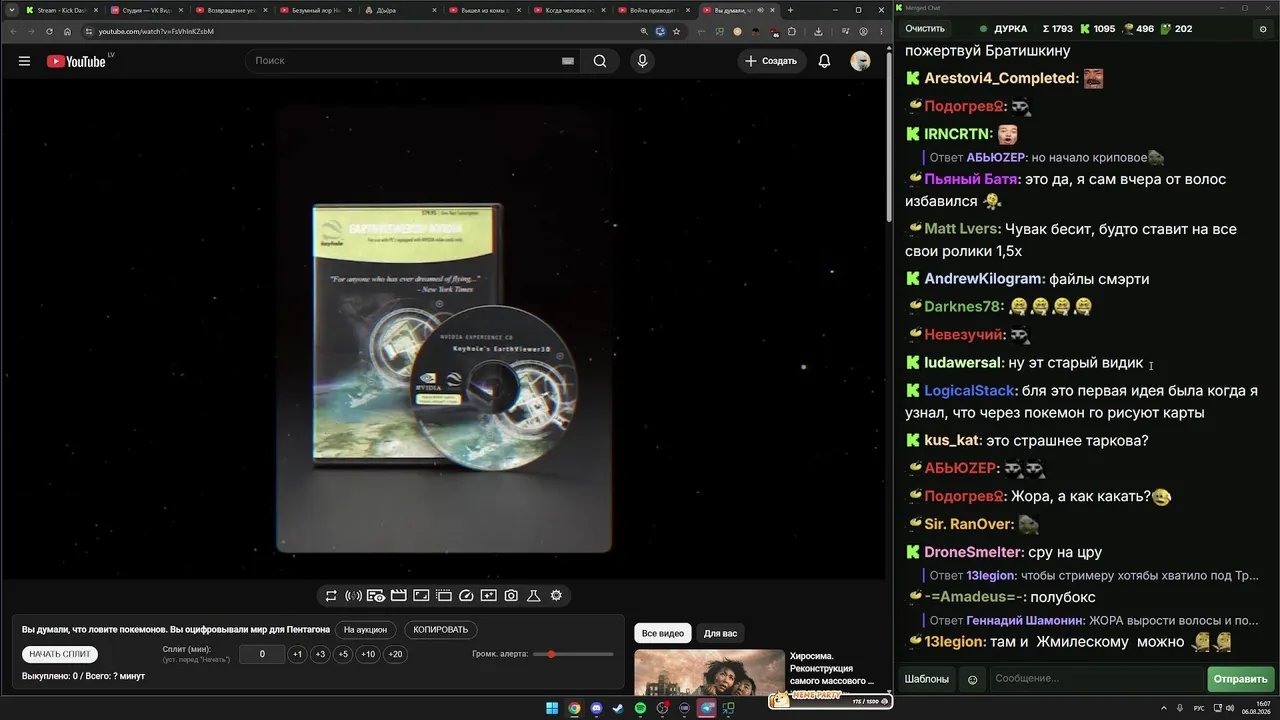
Task: Open Chrome from the taskbar
Action: pyautogui.click(x=574, y=709)
